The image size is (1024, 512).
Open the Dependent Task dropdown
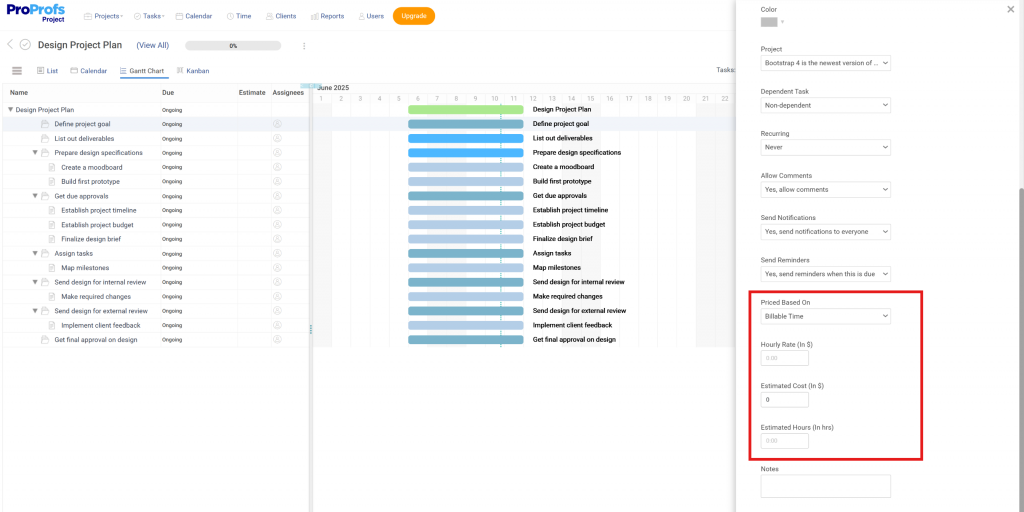(825, 104)
